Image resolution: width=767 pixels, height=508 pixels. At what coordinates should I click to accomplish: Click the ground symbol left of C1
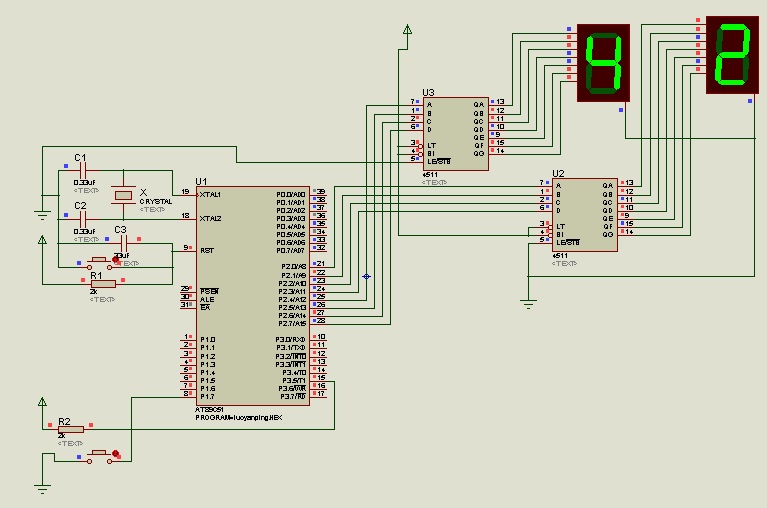[x=42, y=212]
